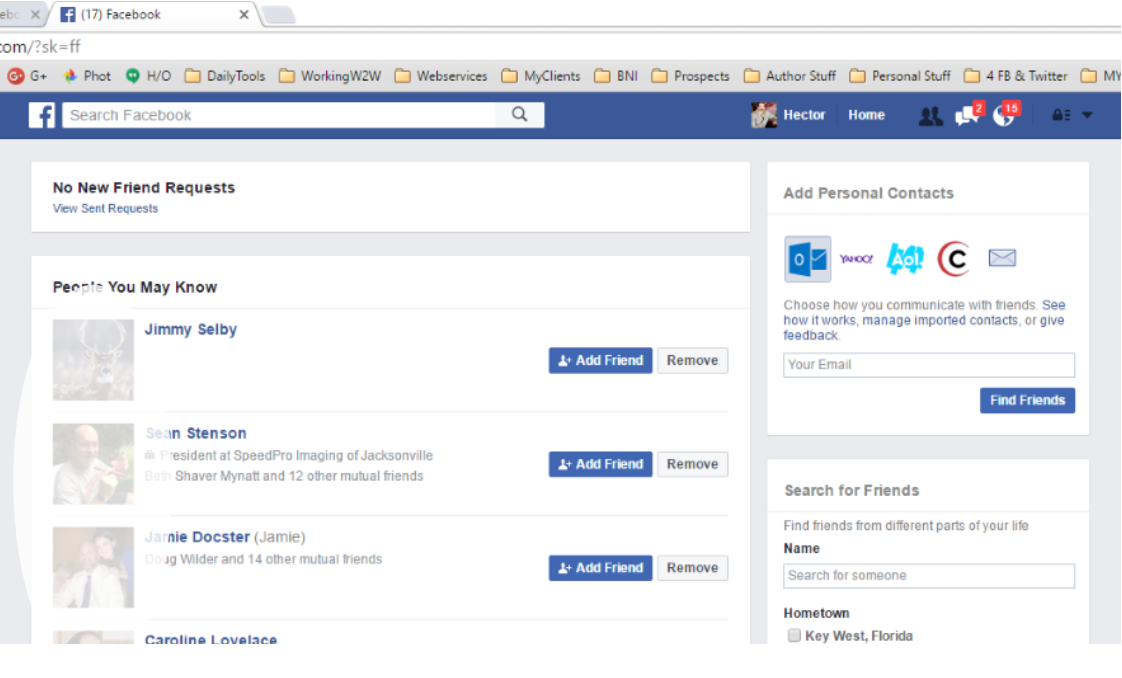
Task: Check the Key West, Florida hometown box
Action: pyautogui.click(x=794, y=636)
